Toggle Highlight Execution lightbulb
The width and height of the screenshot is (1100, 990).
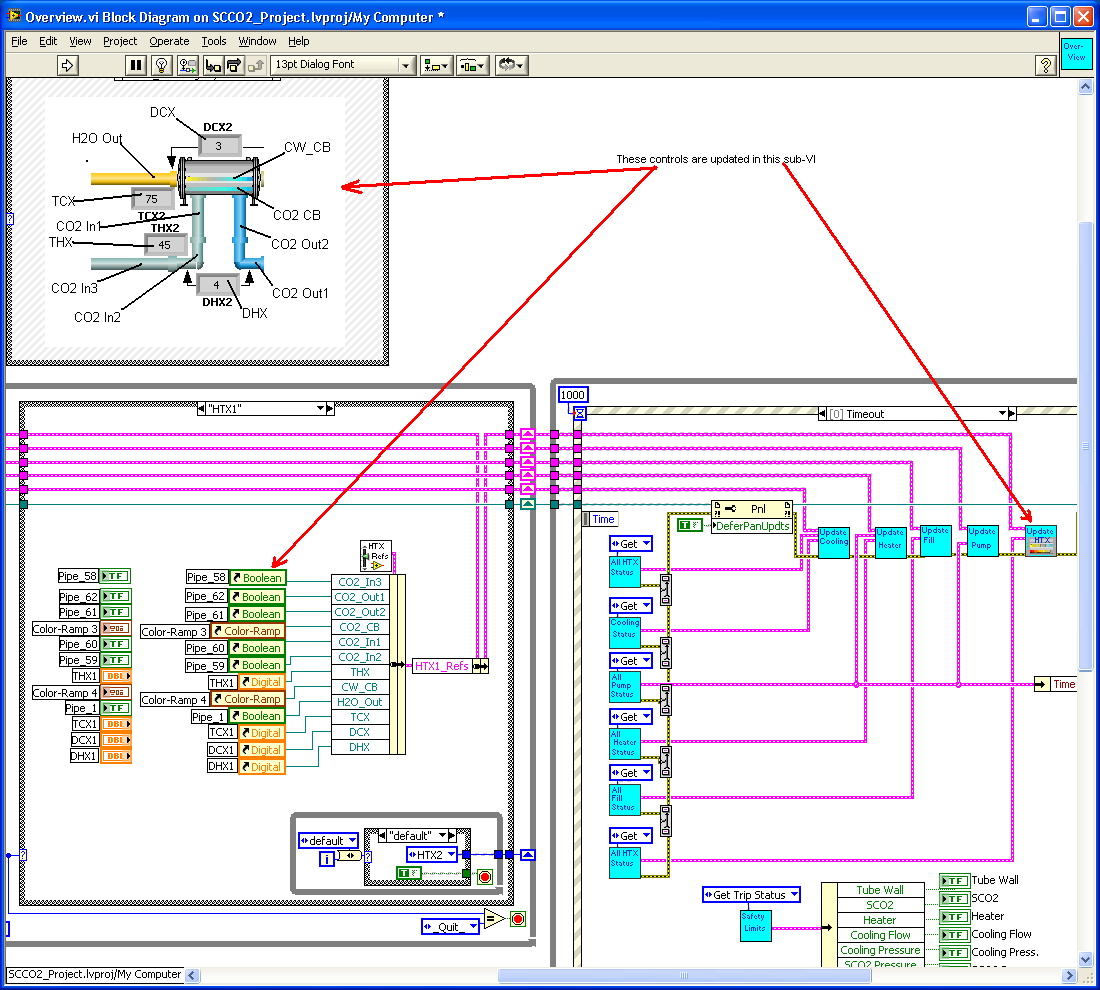161,65
